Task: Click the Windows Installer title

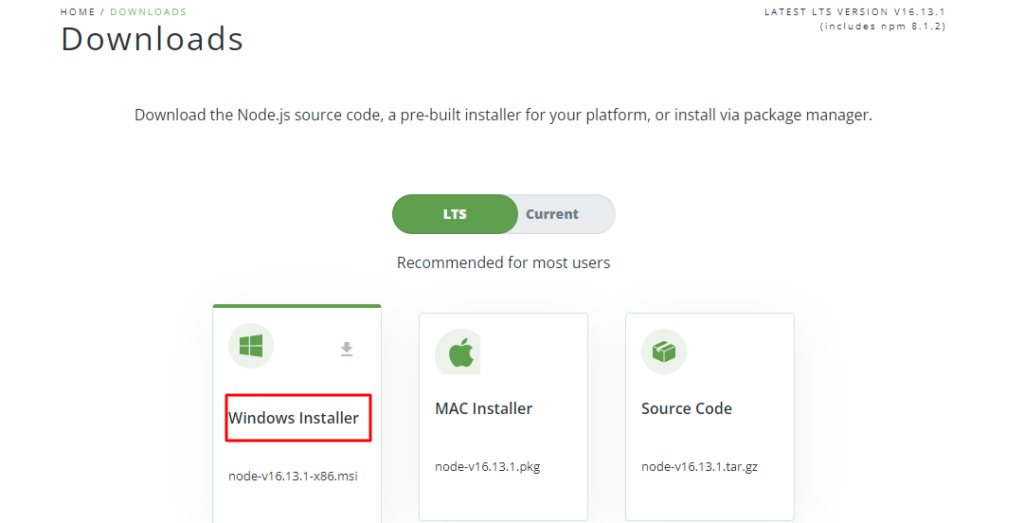Action: pos(293,418)
